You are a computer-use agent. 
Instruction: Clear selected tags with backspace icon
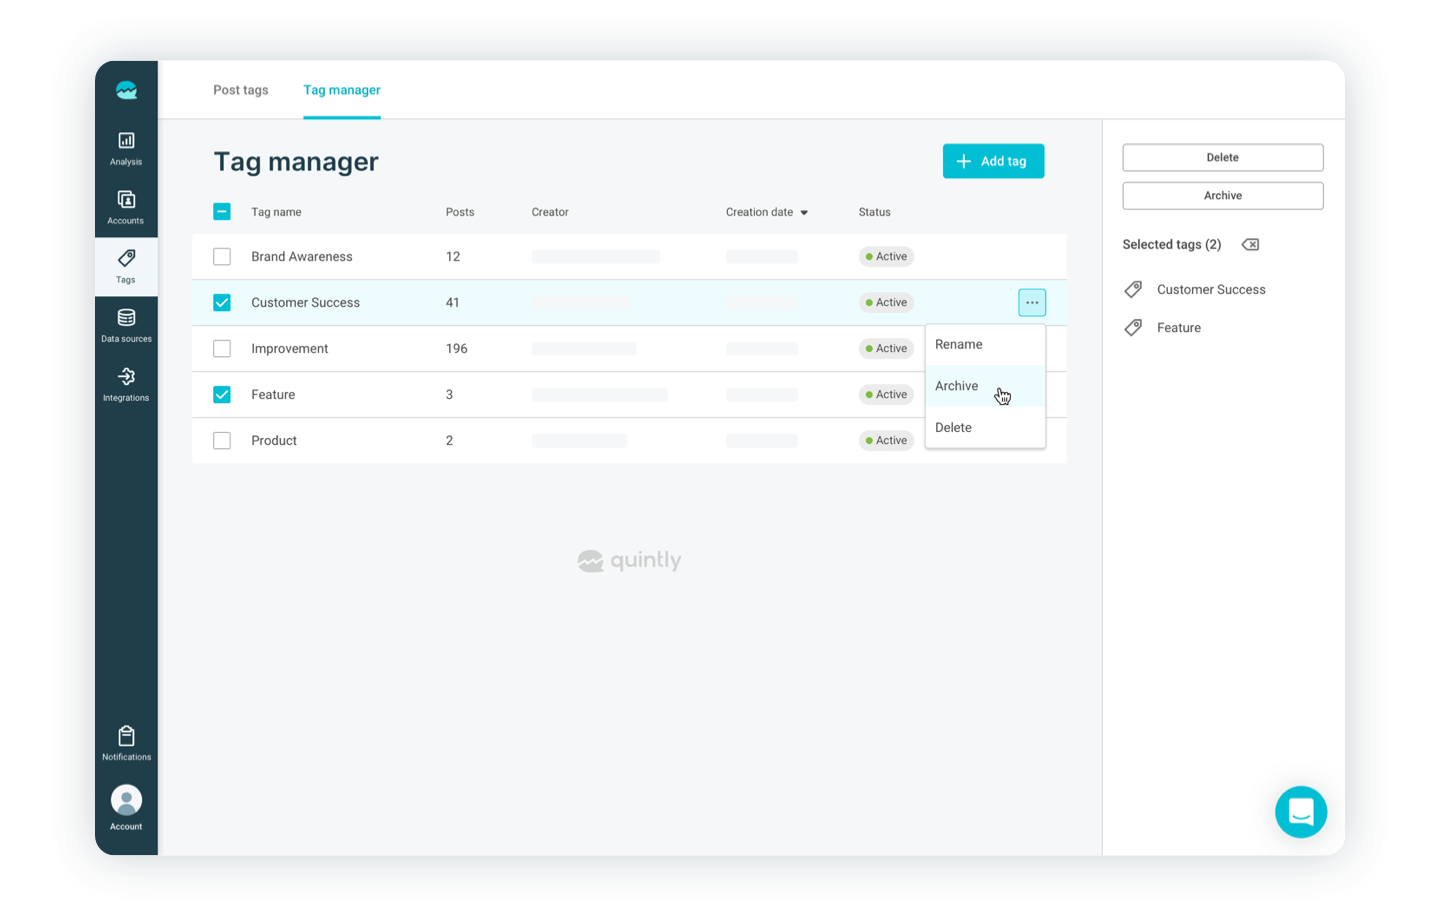(x=1250, y=245)
